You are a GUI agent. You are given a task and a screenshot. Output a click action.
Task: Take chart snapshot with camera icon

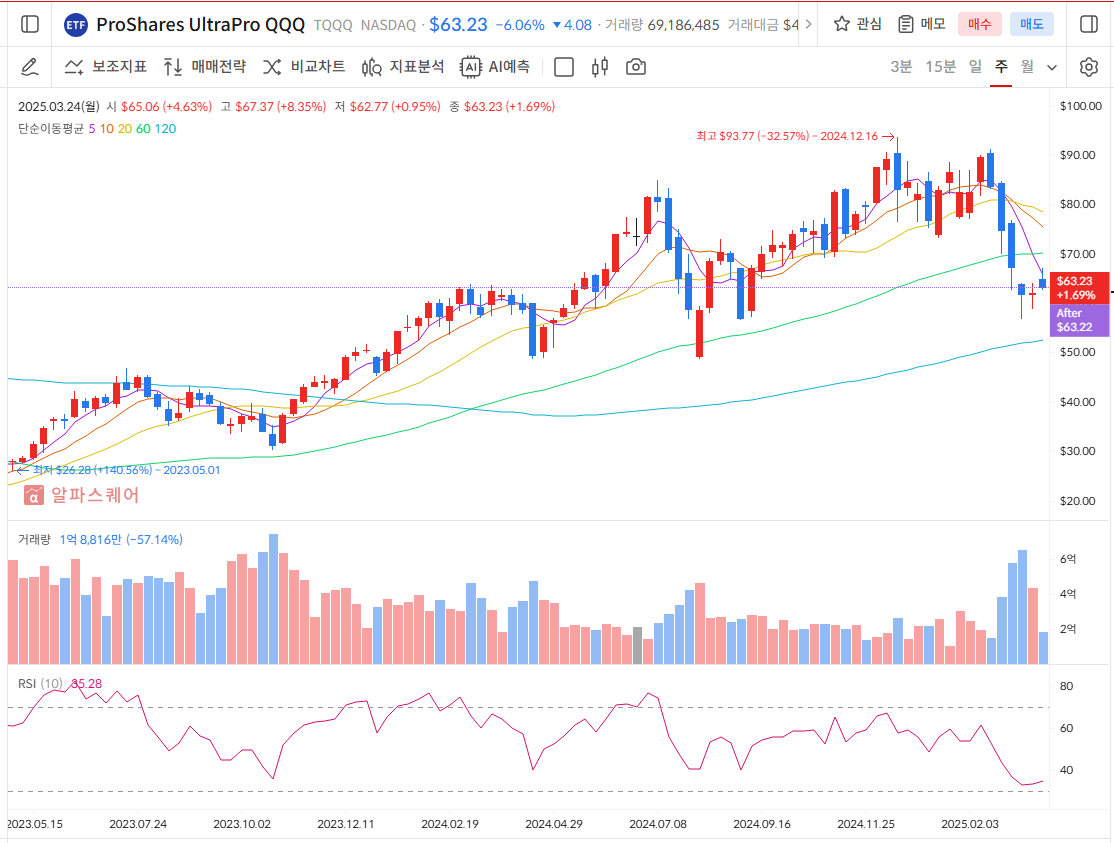click(636, 67)
